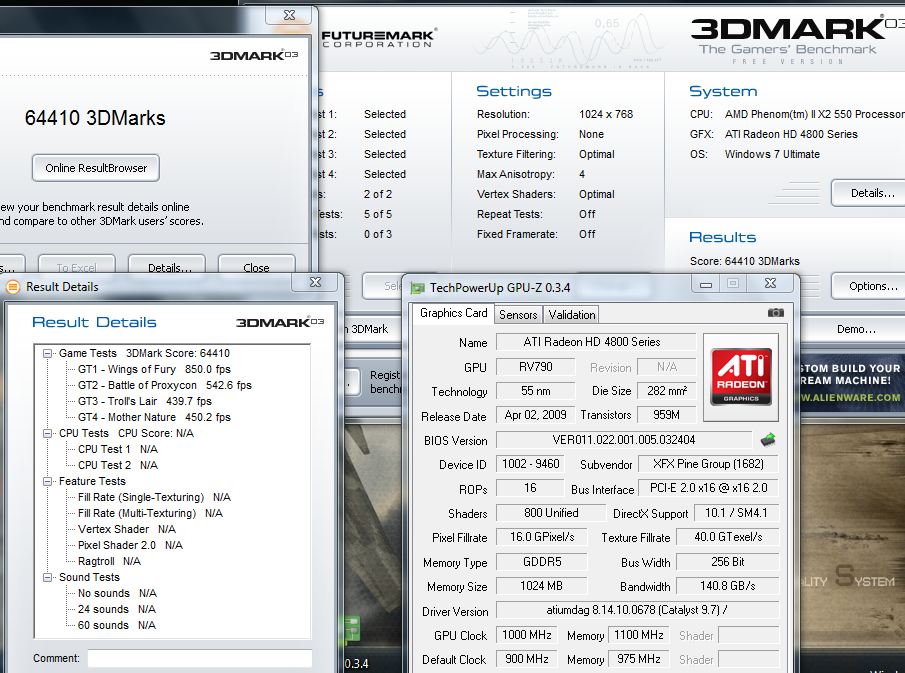905x673 pixels.
Task: Minimize the GPU-Z window
Action: point(705,283)
